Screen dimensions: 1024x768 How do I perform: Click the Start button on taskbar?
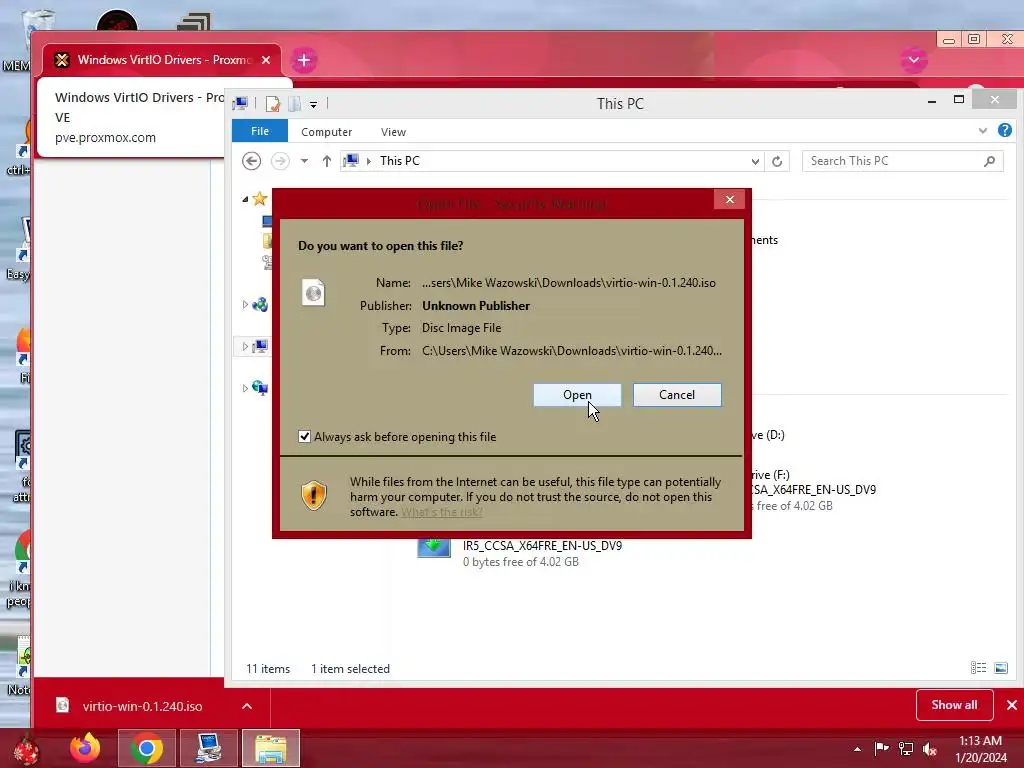point(26,749)
